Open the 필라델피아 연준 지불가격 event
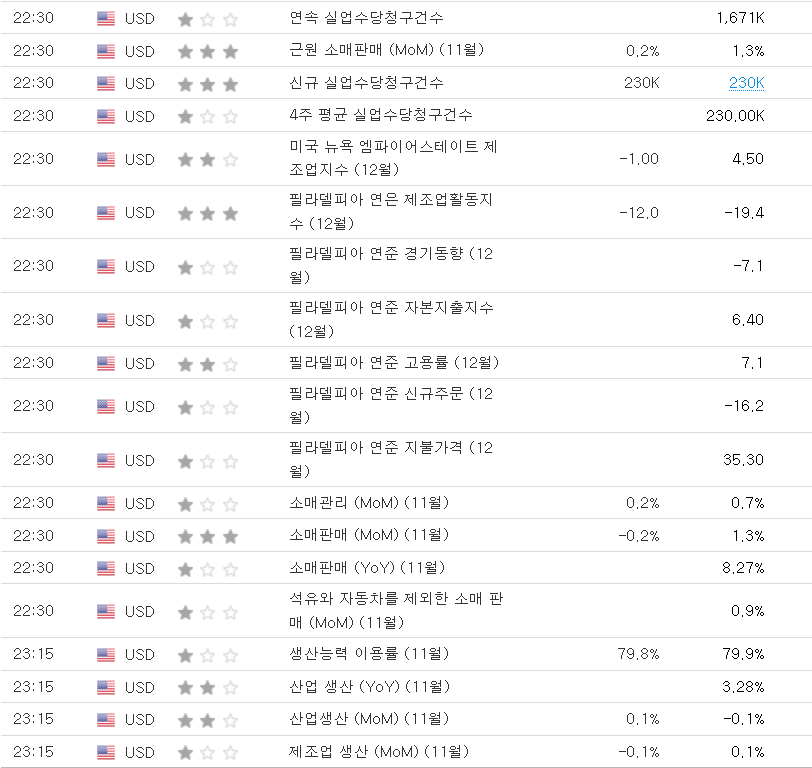The width and height of the screenshot is (812, 768). (390, 460)
